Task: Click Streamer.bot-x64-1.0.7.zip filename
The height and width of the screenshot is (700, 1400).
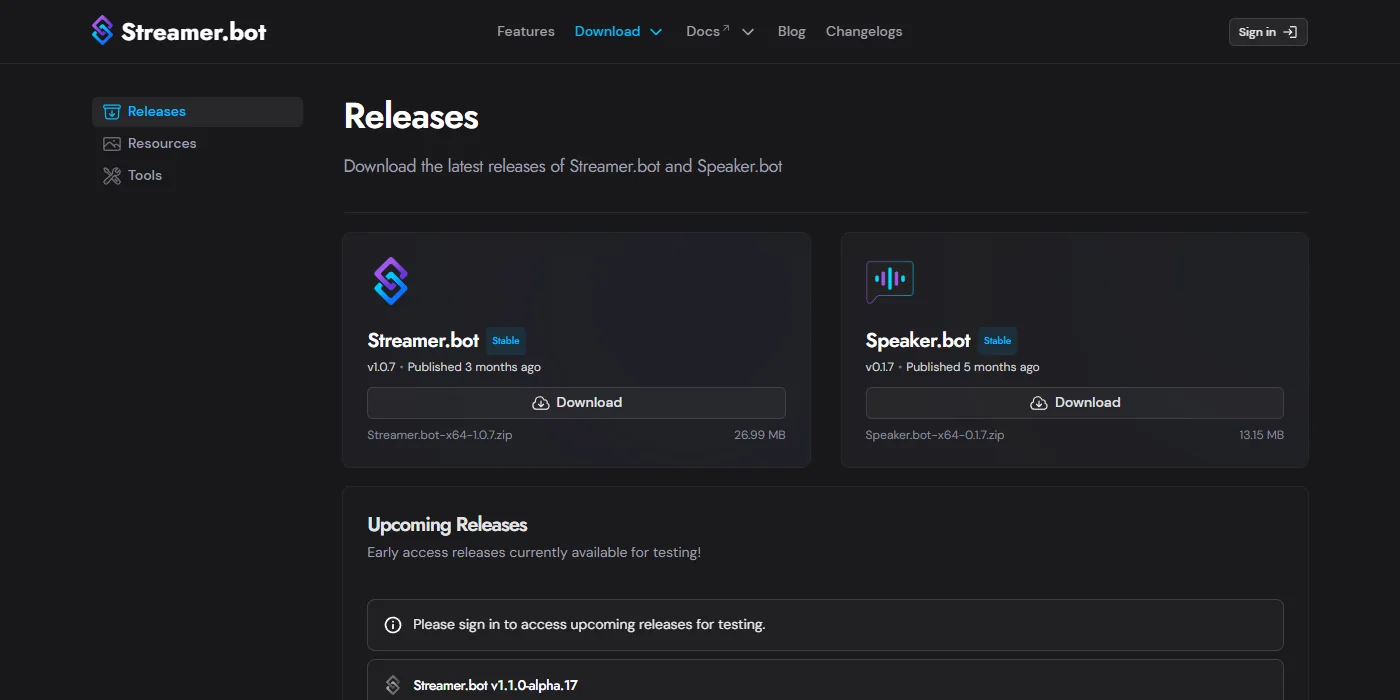Action: [440, 435]
